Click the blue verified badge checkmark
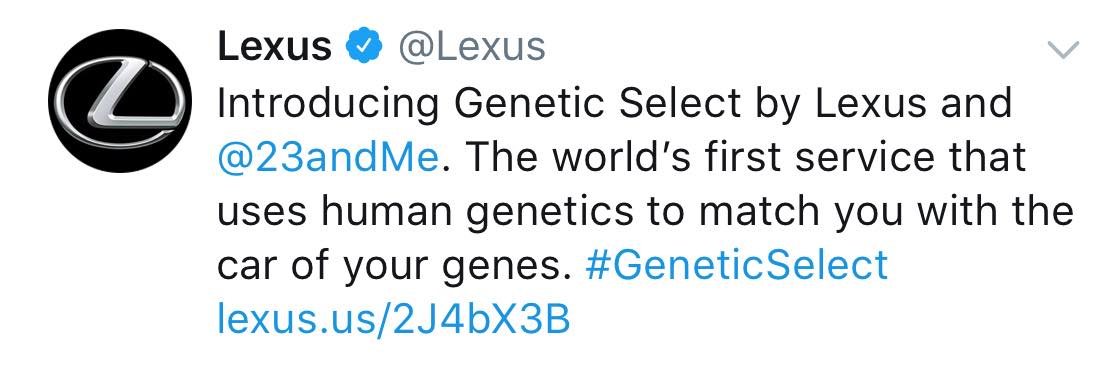 [363, 47]
